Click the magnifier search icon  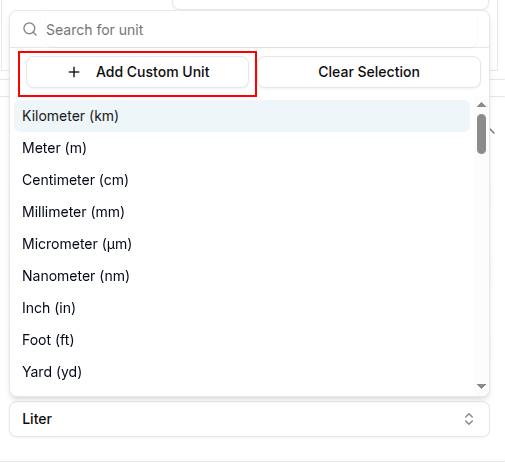tap(30, 29)
